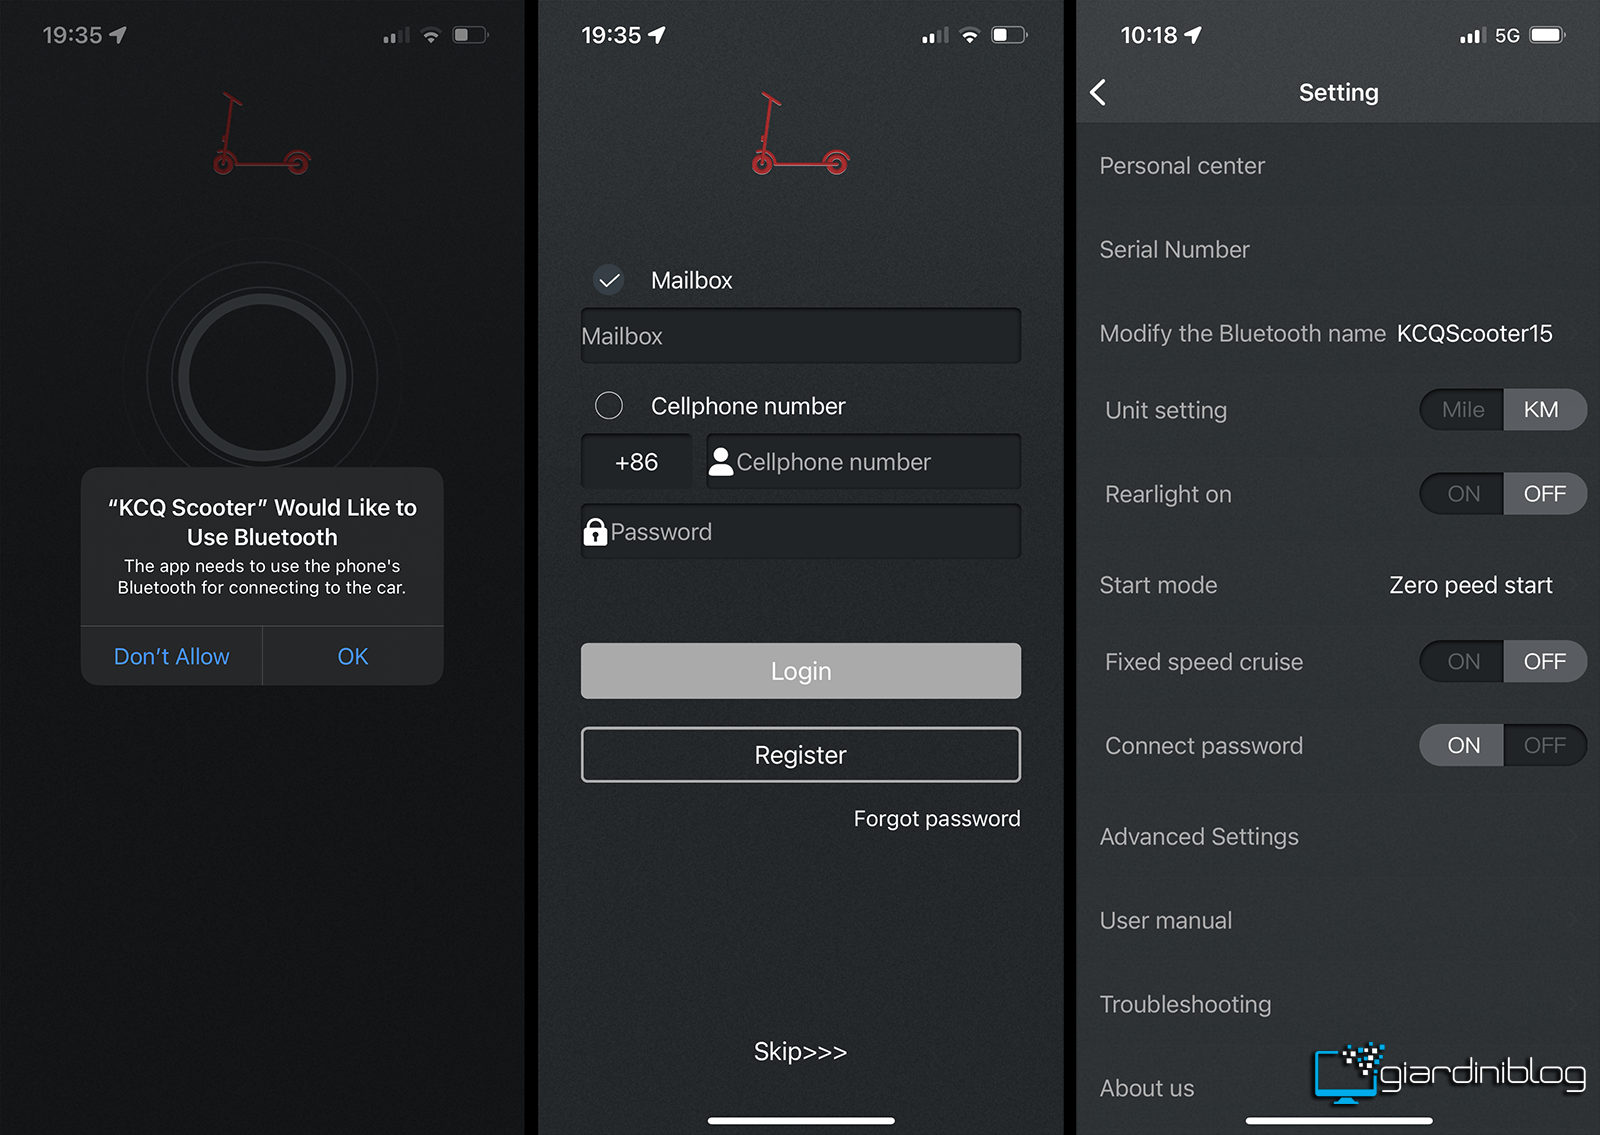Screen dimensions: 1600x1135
Task: Click the person icon in Cellphone number field
Action: pos(721,461)
